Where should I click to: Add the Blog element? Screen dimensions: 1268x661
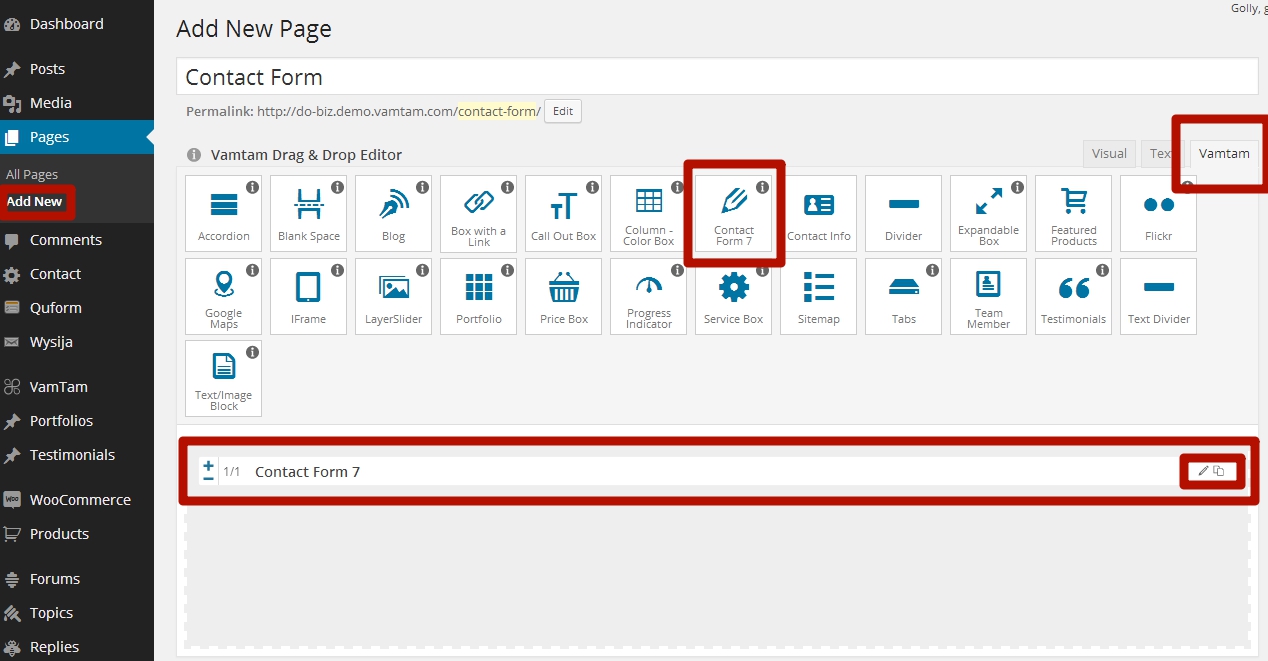coord(393,213)
